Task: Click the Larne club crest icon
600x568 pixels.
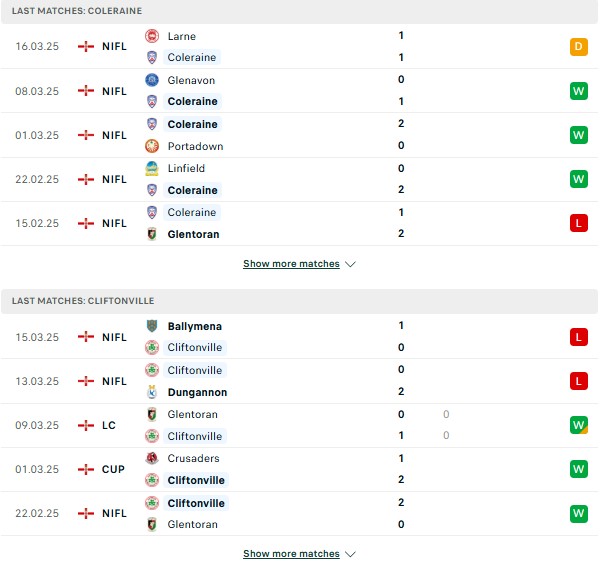Action: (x=152, y=36)
